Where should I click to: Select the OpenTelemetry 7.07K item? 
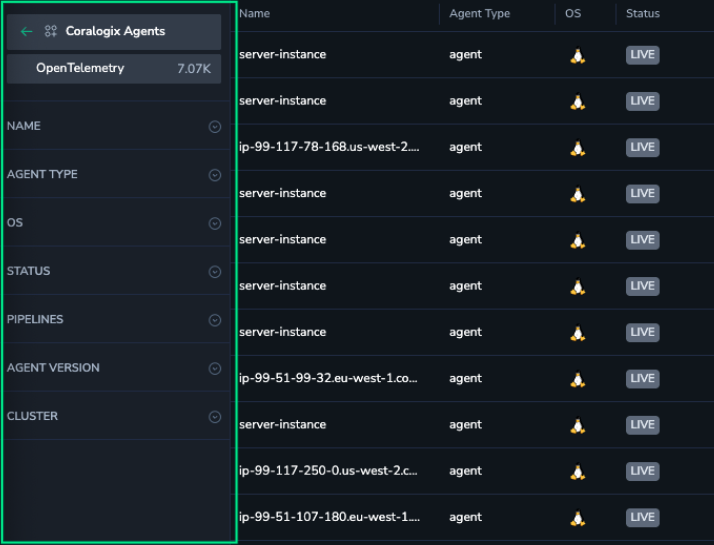[x=114, y=69]
